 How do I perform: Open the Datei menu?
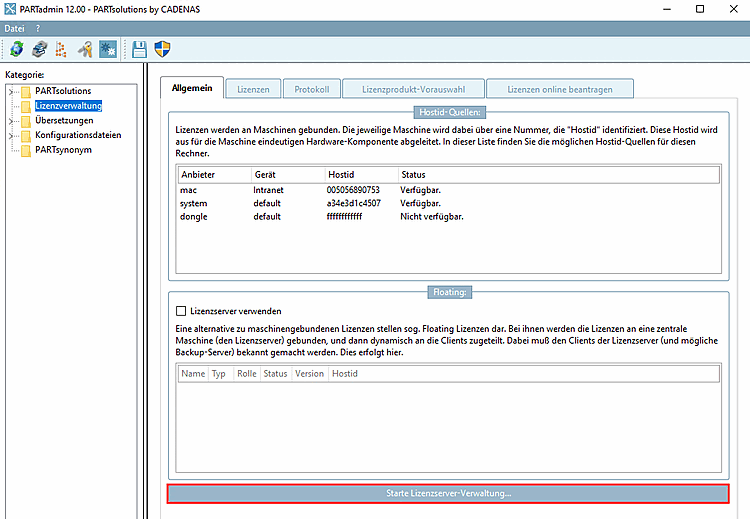point(14,28)
